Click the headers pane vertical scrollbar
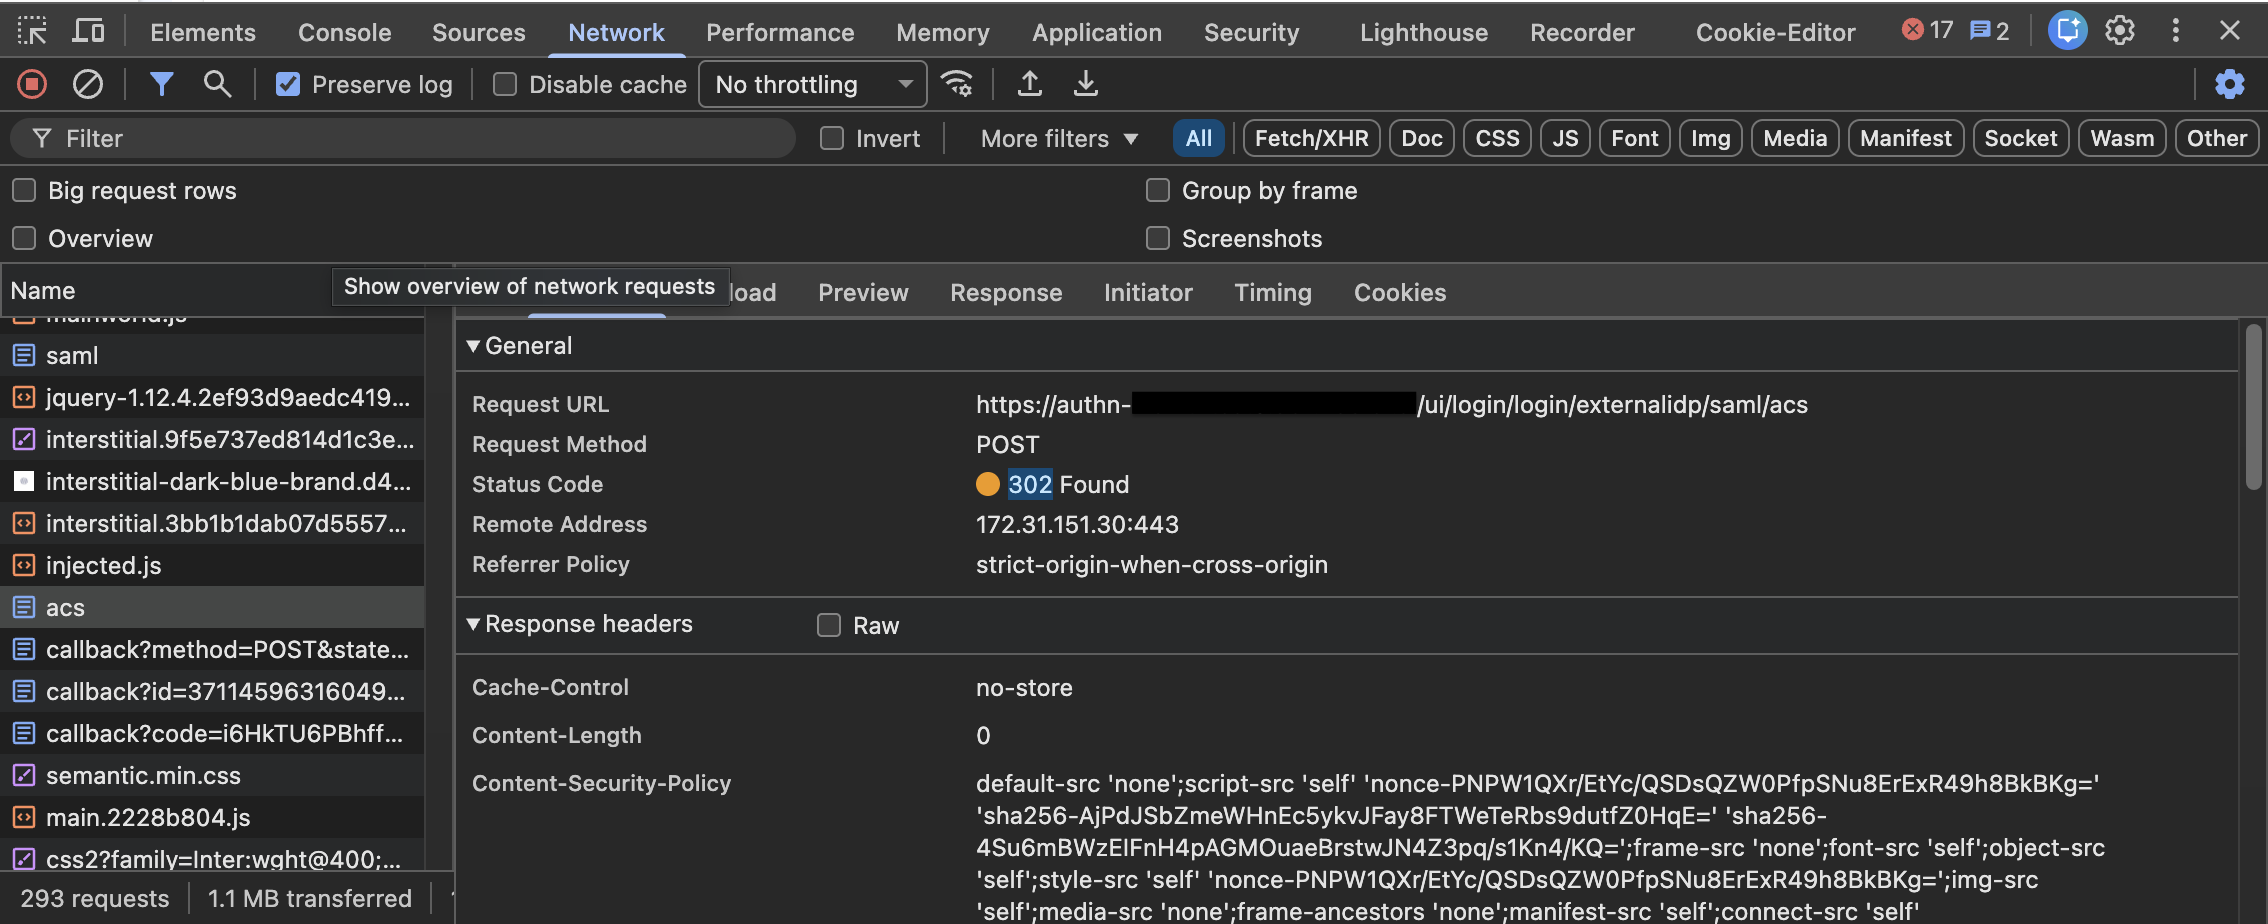 (x=2253, y=408)
